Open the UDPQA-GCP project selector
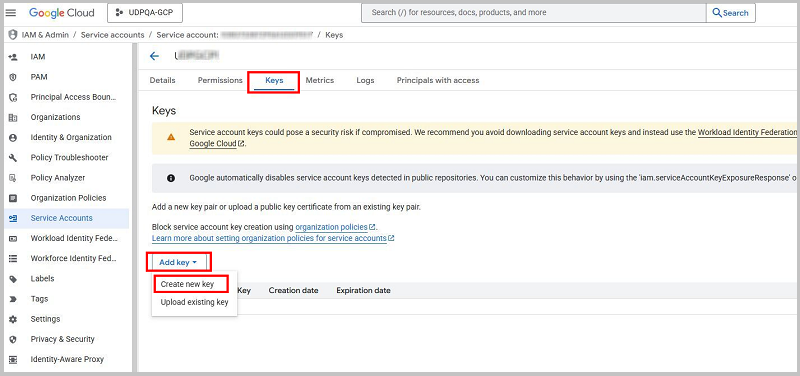 (145, 13)
